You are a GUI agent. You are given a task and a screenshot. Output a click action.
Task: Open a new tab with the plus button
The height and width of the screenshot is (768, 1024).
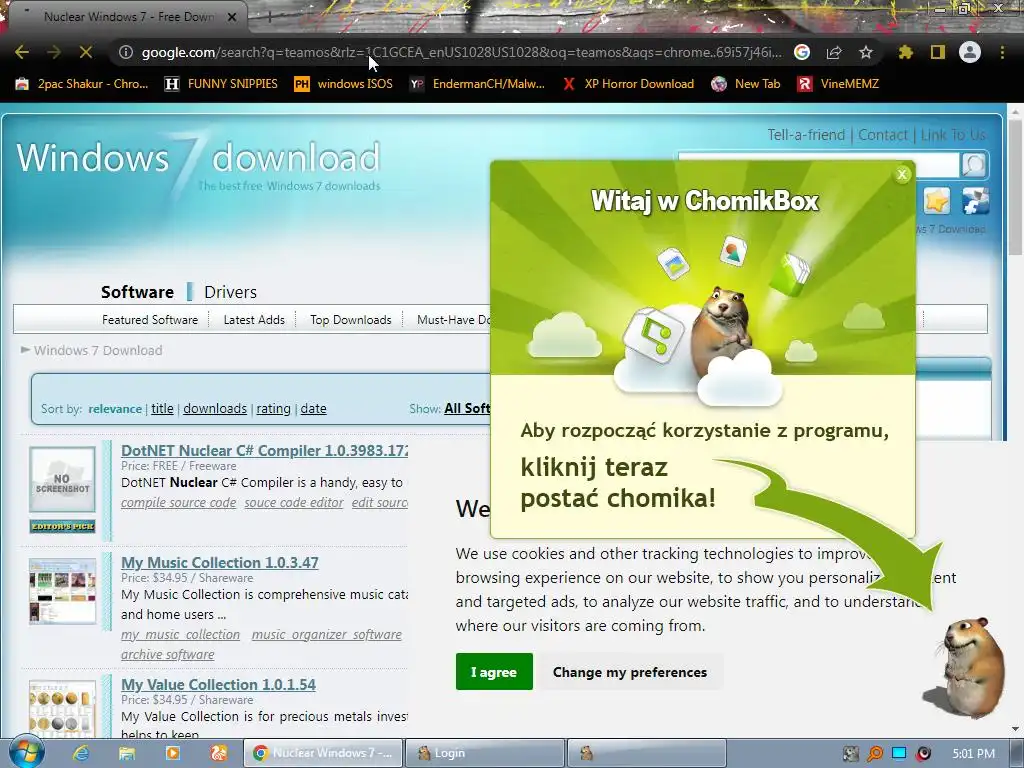coord(268,18)
